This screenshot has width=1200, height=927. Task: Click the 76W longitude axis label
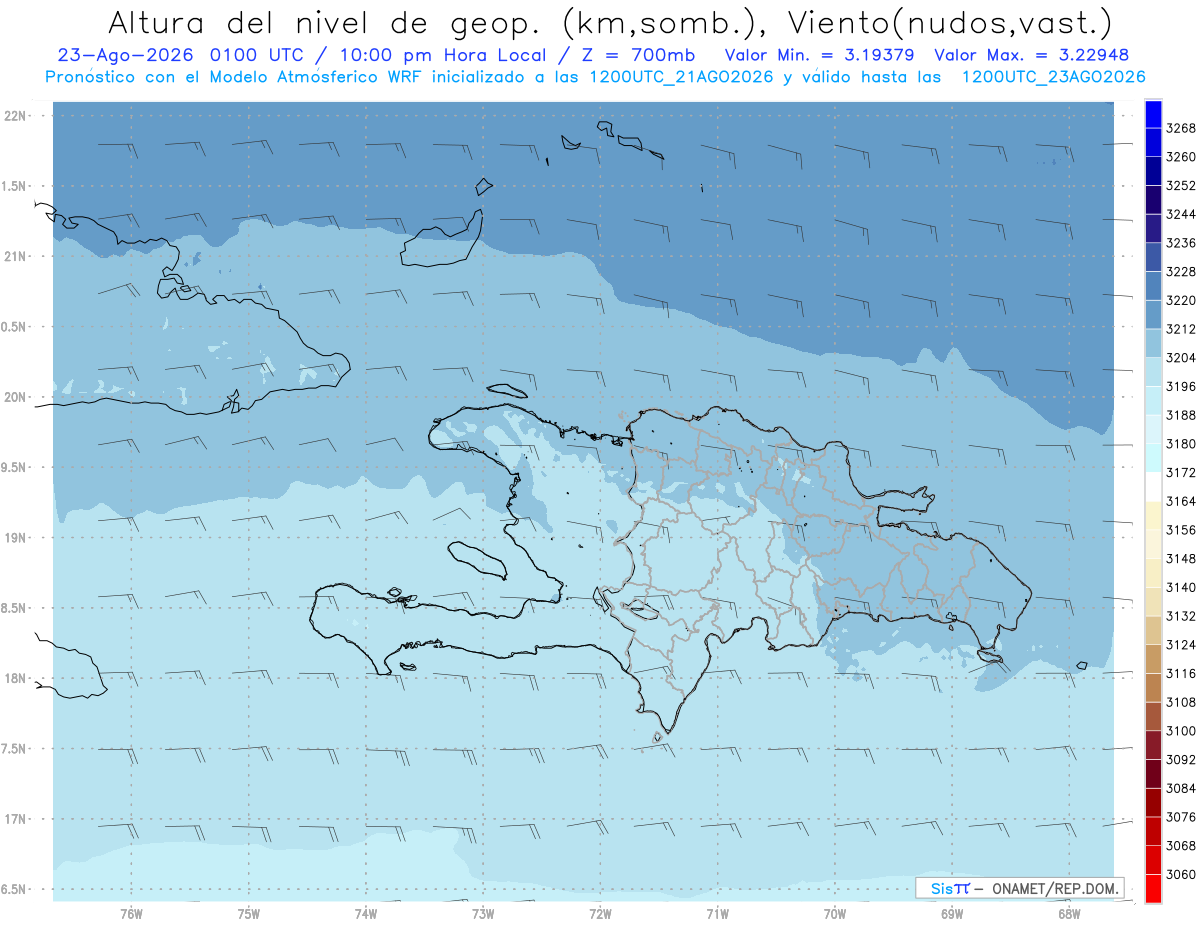[131, 912]
